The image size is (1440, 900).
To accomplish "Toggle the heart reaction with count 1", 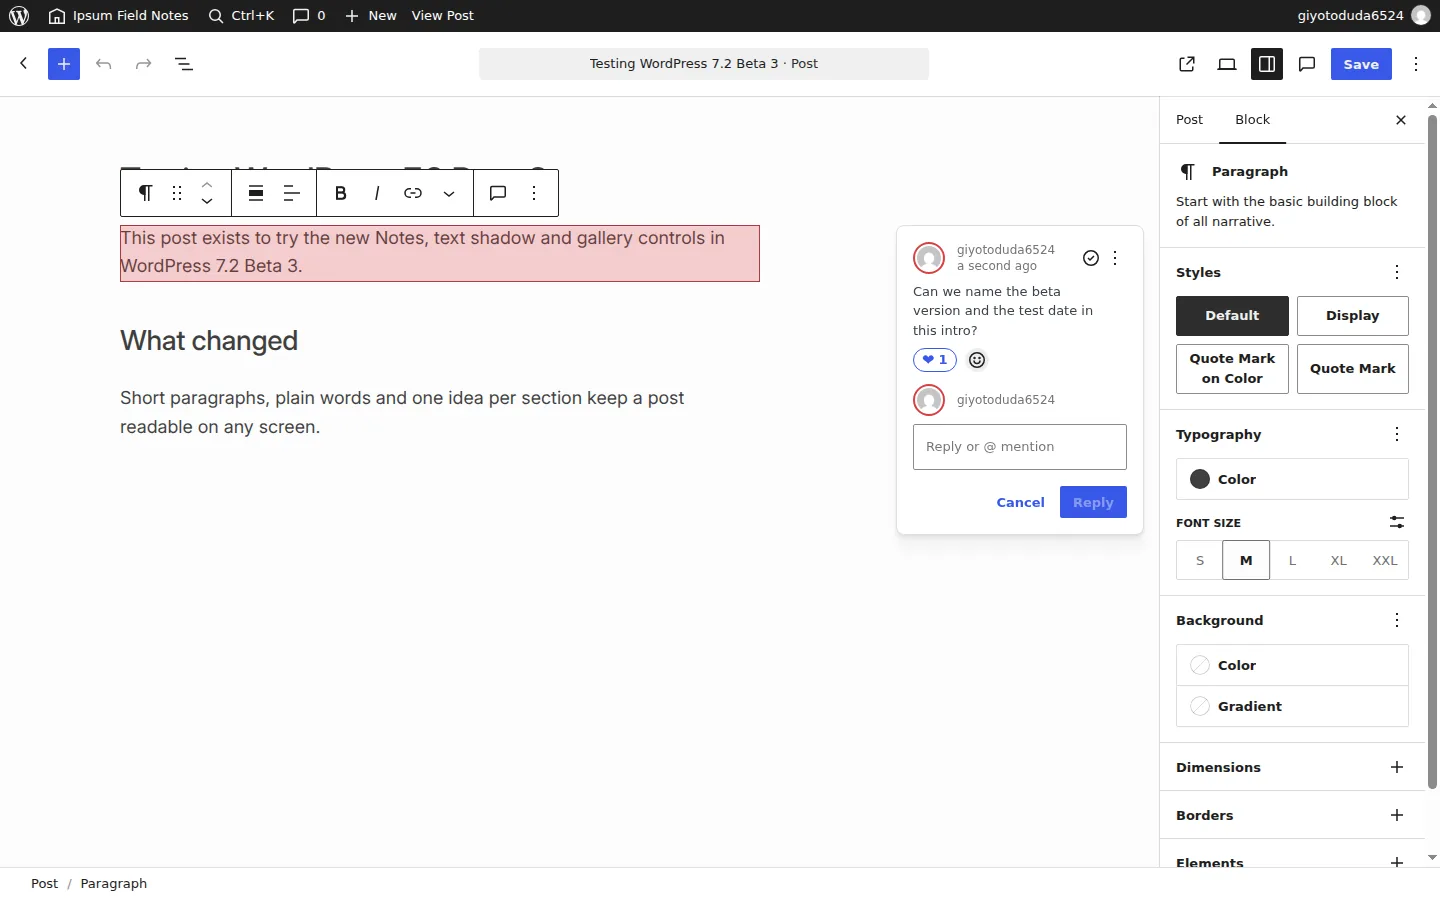I will [x=935, y=360].
